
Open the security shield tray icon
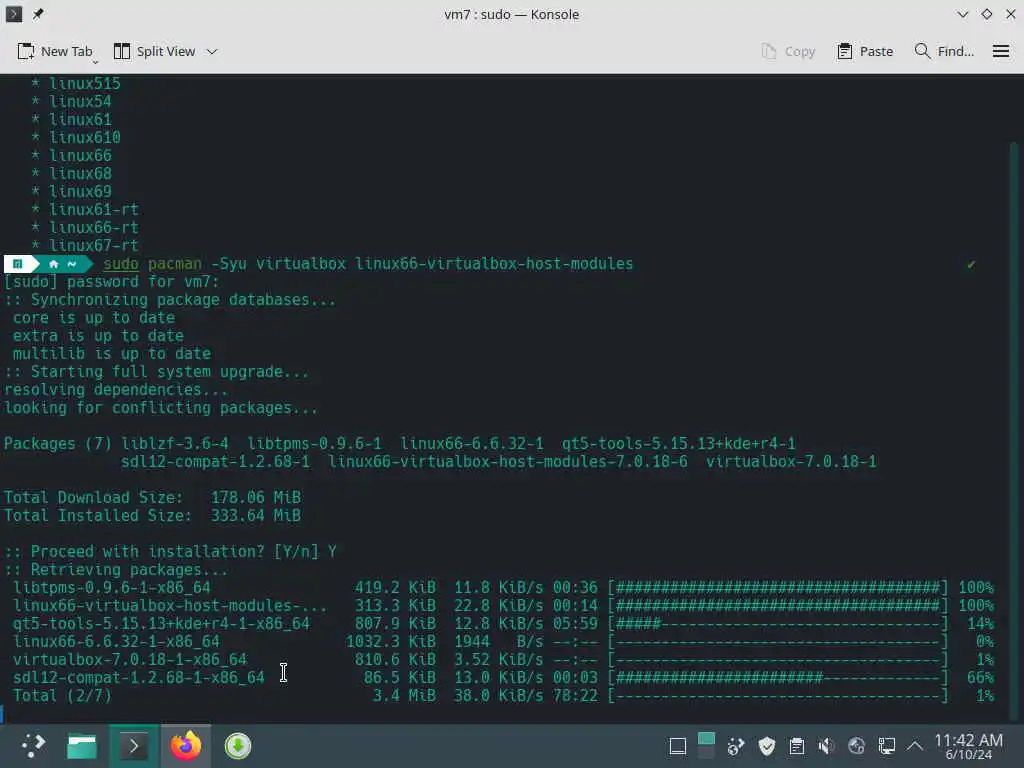pos(767,746)
